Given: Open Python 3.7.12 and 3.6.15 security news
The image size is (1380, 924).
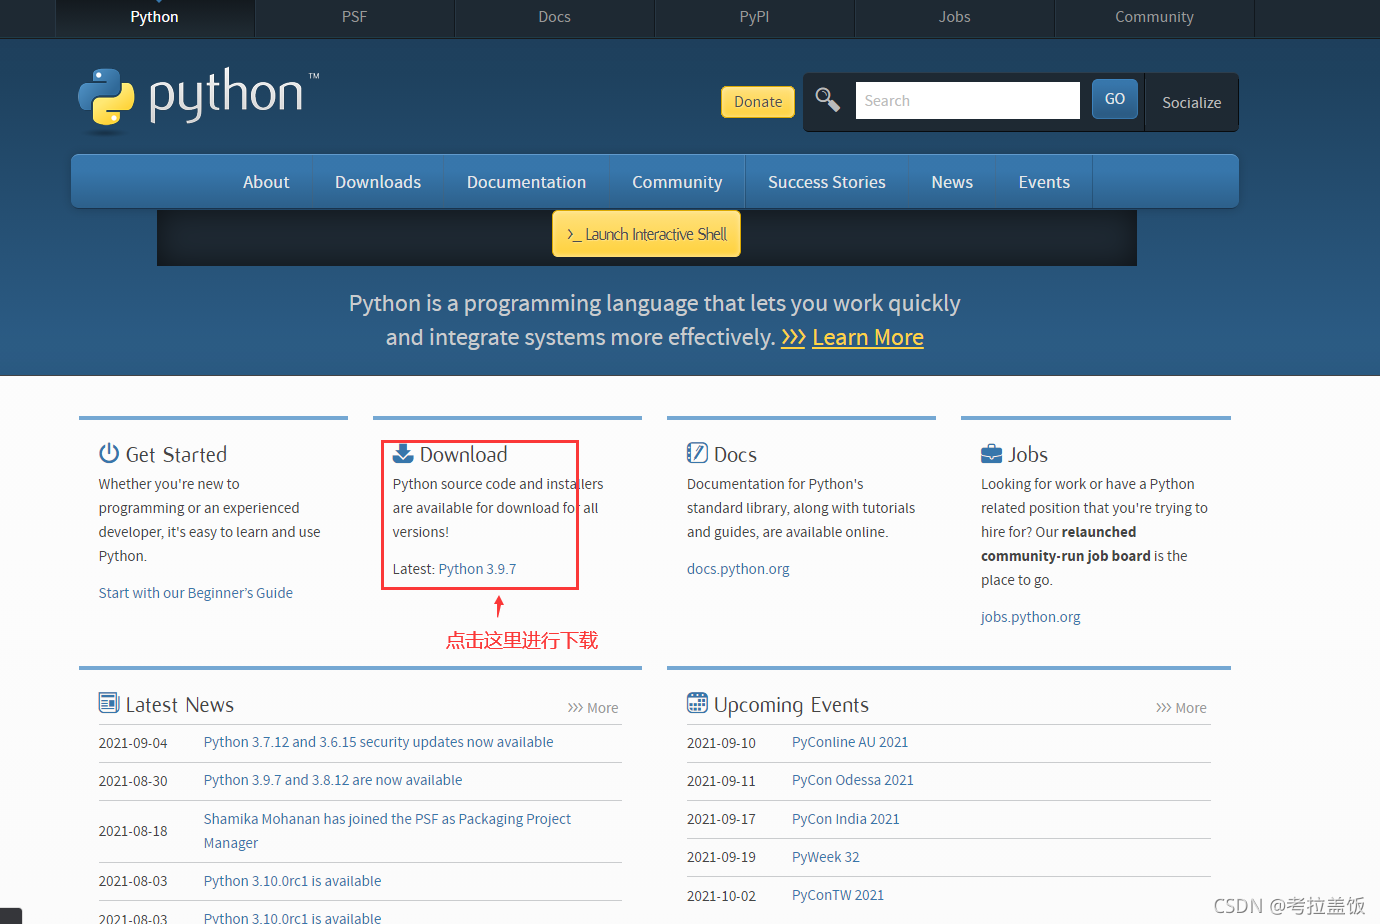Looking at the screenshot, I should [378, 742].
